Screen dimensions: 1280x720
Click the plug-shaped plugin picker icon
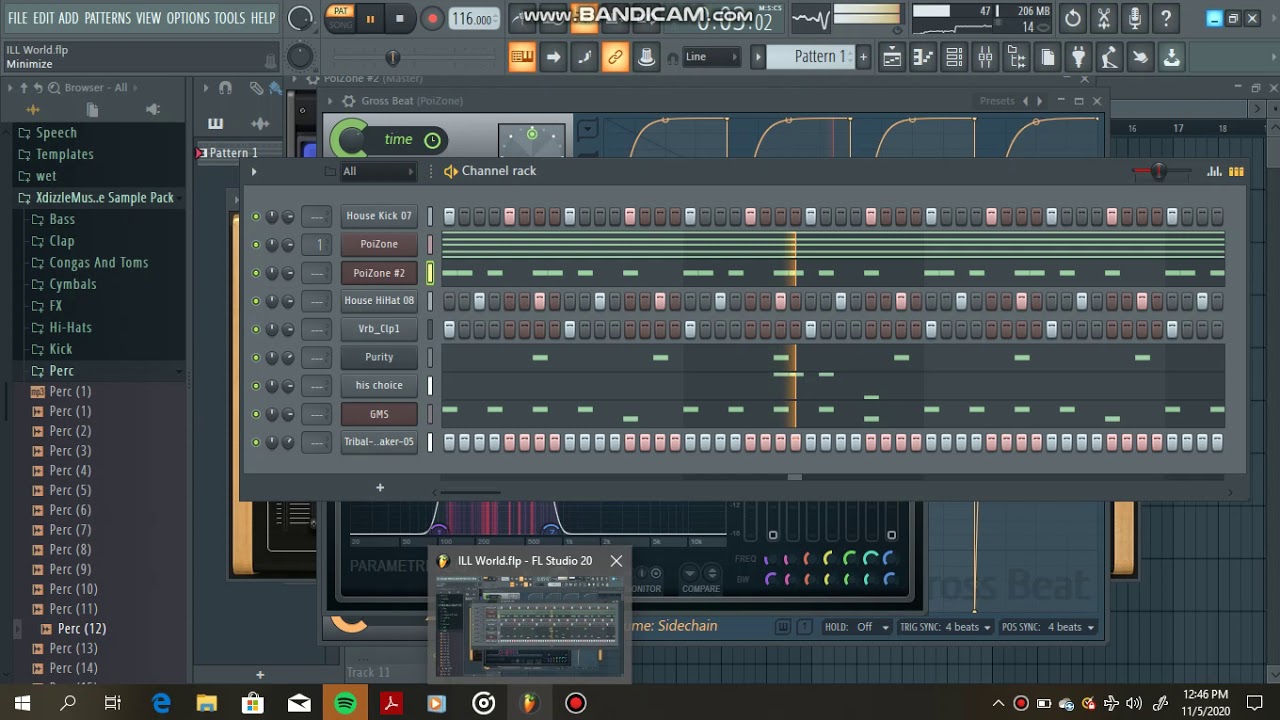point(1078,57)
